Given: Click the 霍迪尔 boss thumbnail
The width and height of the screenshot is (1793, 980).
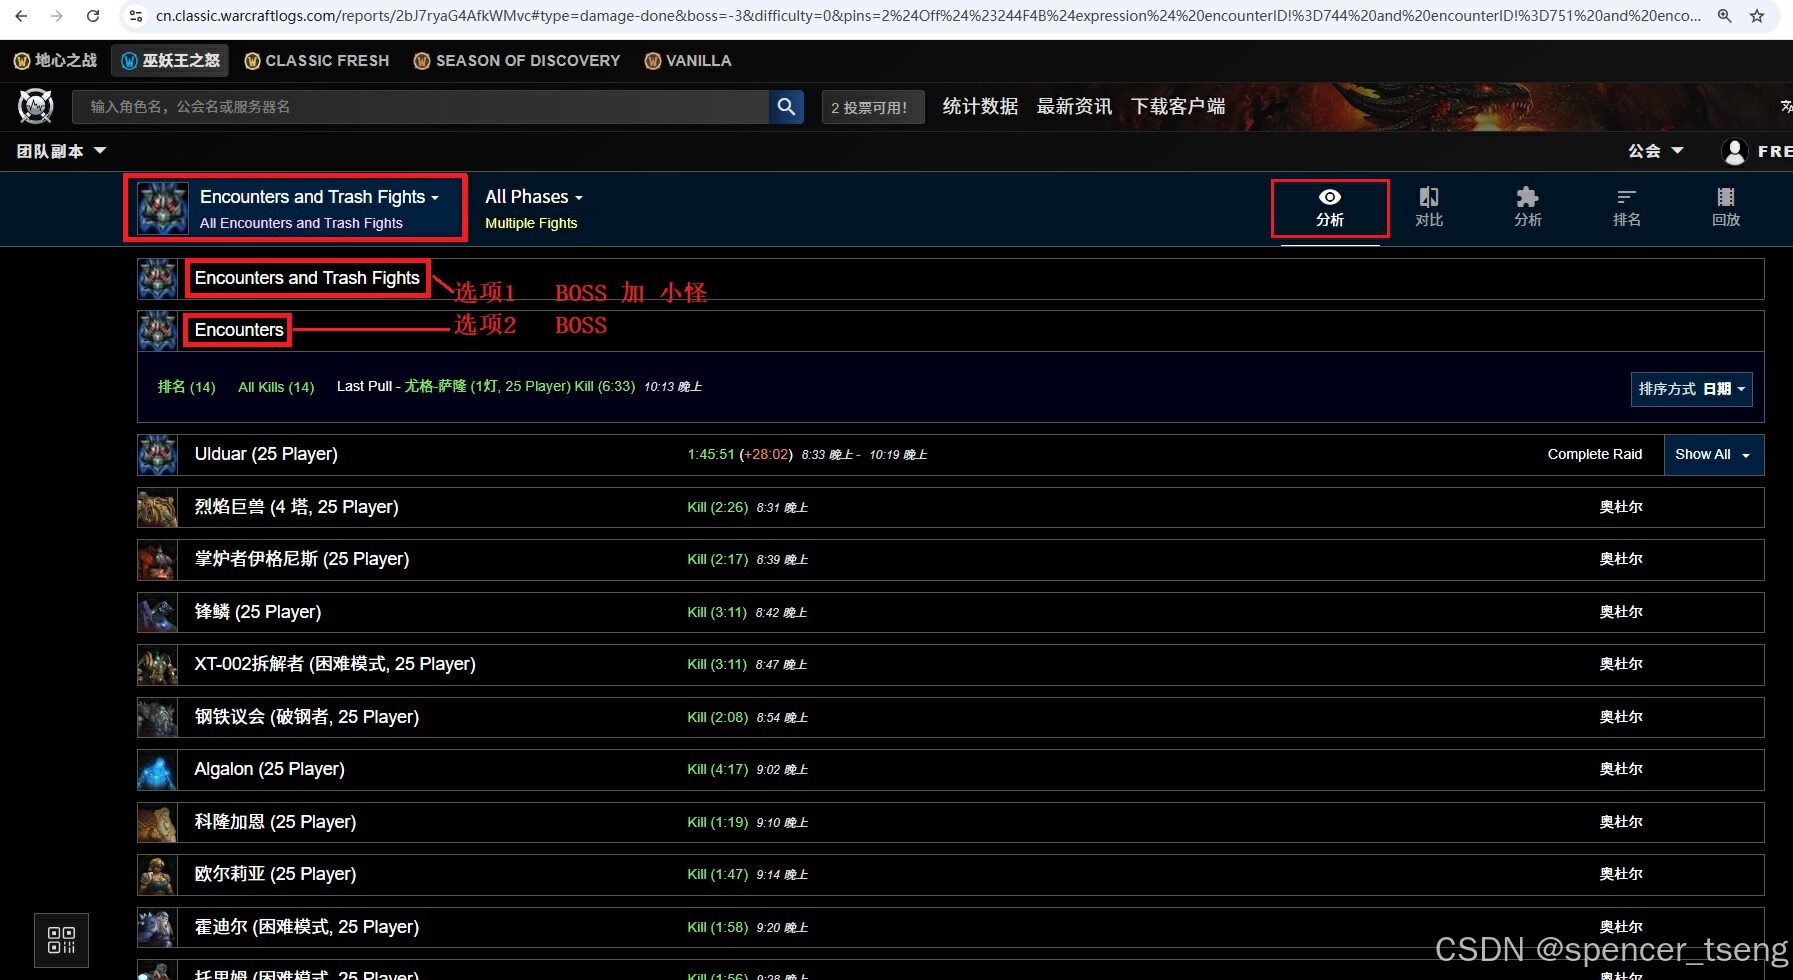Looking at the screenshot, I should coord(158,927).
